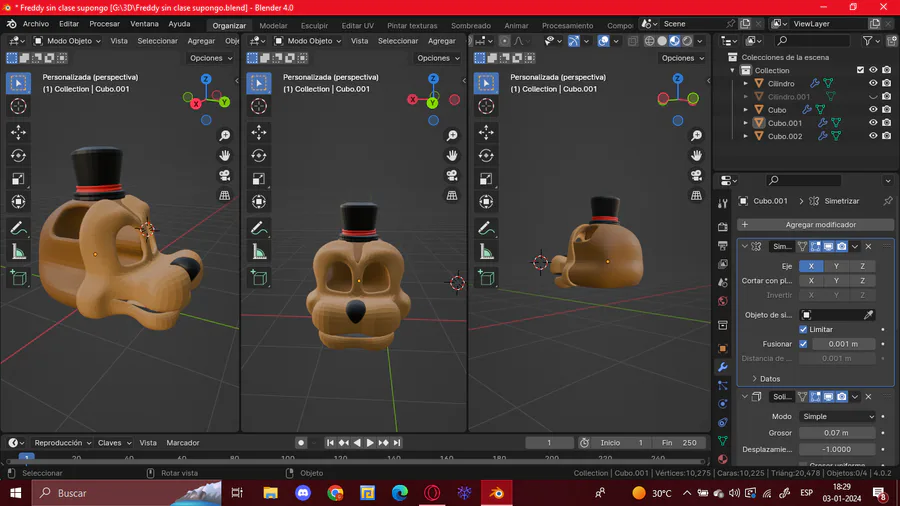Image resolution: width=900 pixels, height=506 pixels.
Task: Toggle visibility eye of Cubo.002
Action: click(873, 136)
